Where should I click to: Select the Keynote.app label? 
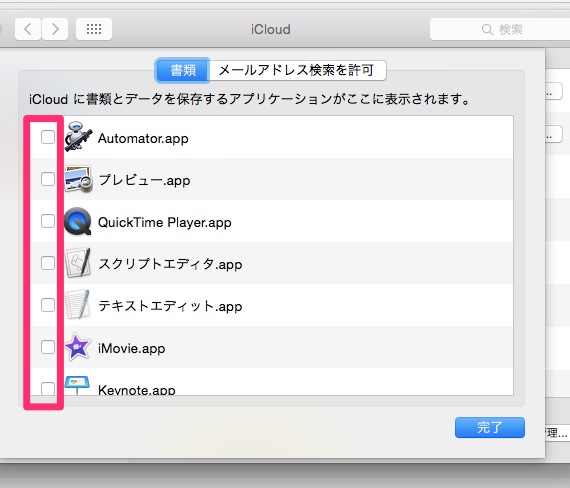137,390
